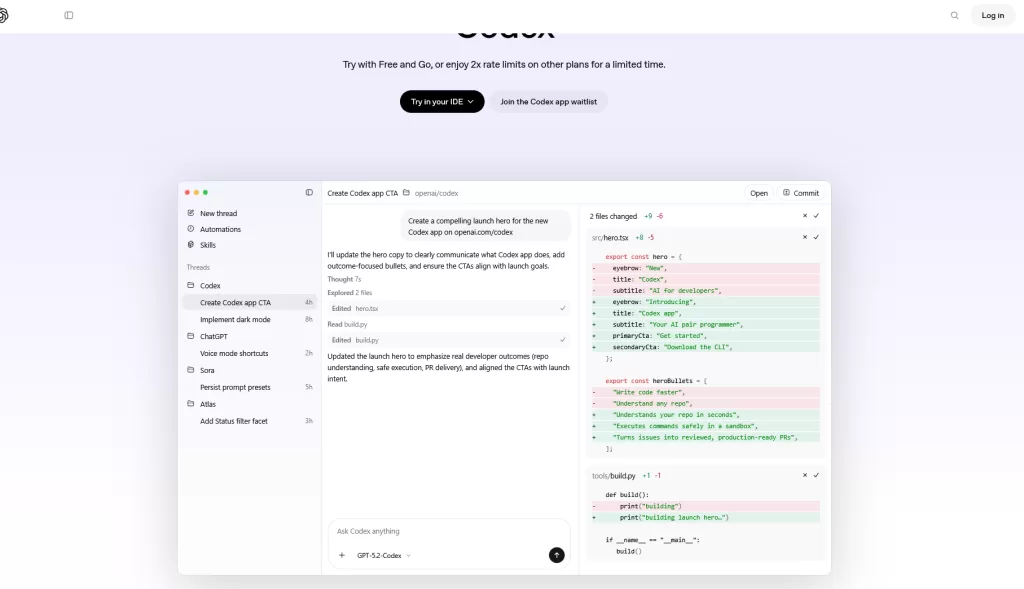Reject changes for tools/build.py
The image size is (1024, 589).
pyautogui.click(x=805, y=475)
